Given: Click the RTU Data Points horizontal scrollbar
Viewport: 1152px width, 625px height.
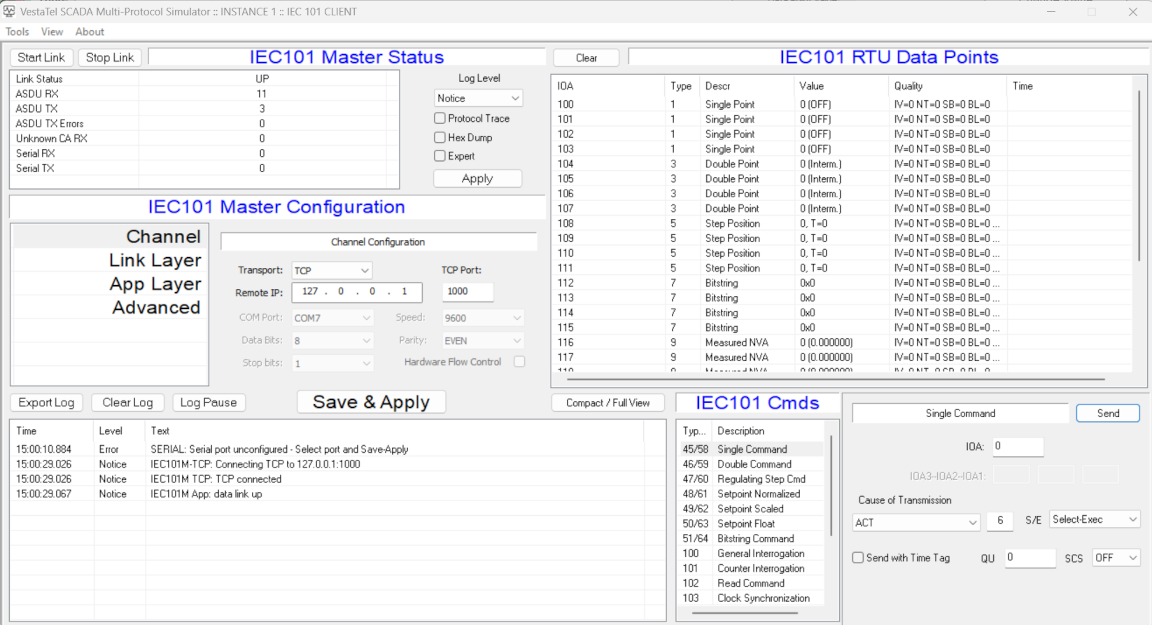Looking at the screenshot, I should tap(830, 380).
